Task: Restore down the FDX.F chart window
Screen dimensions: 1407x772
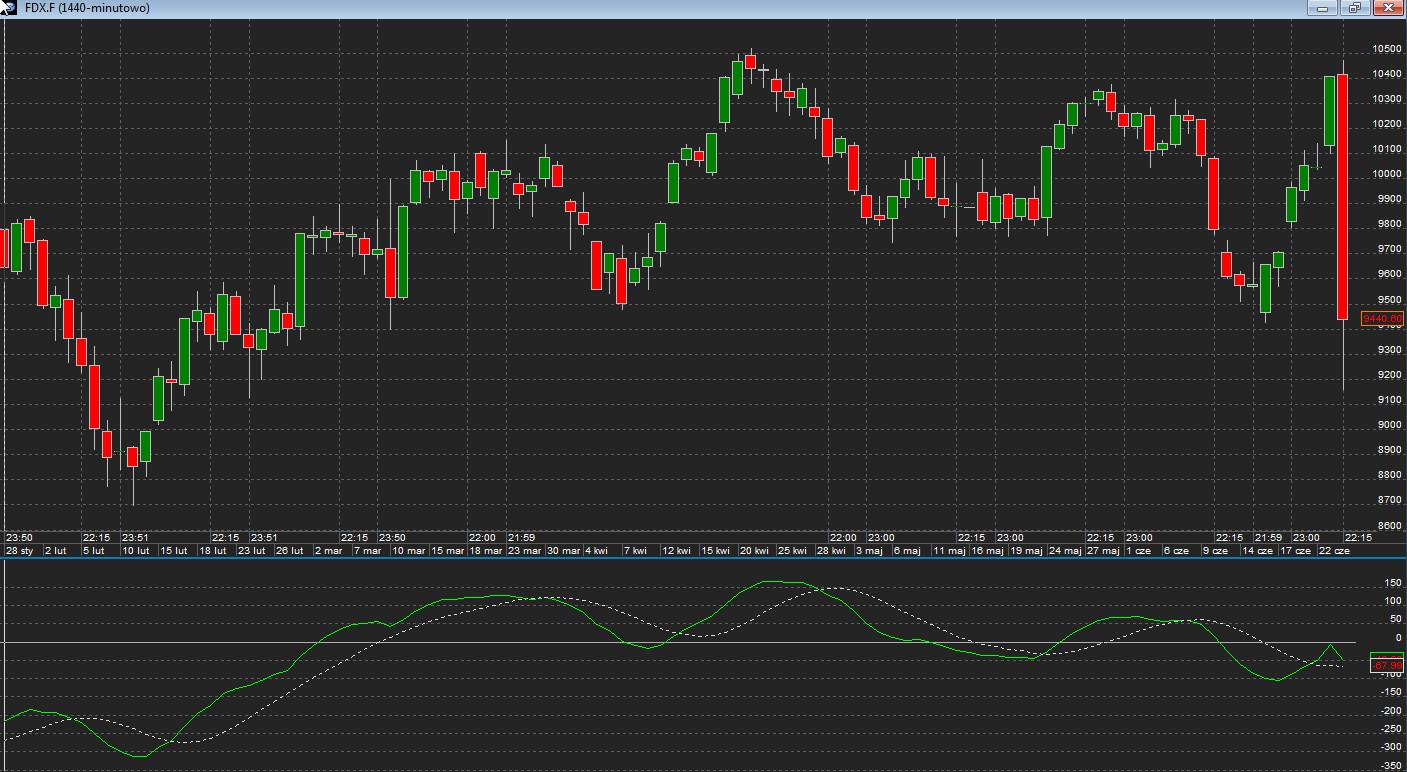Action: click(1355, 8)
